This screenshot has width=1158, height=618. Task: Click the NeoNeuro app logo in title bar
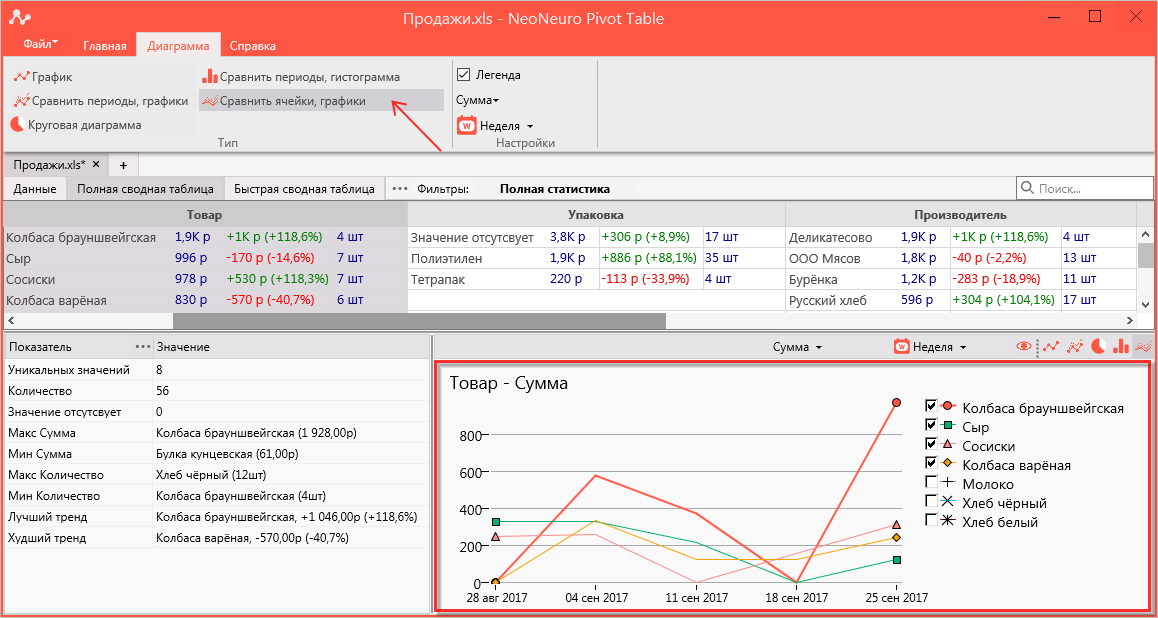[x=20, y=18]
